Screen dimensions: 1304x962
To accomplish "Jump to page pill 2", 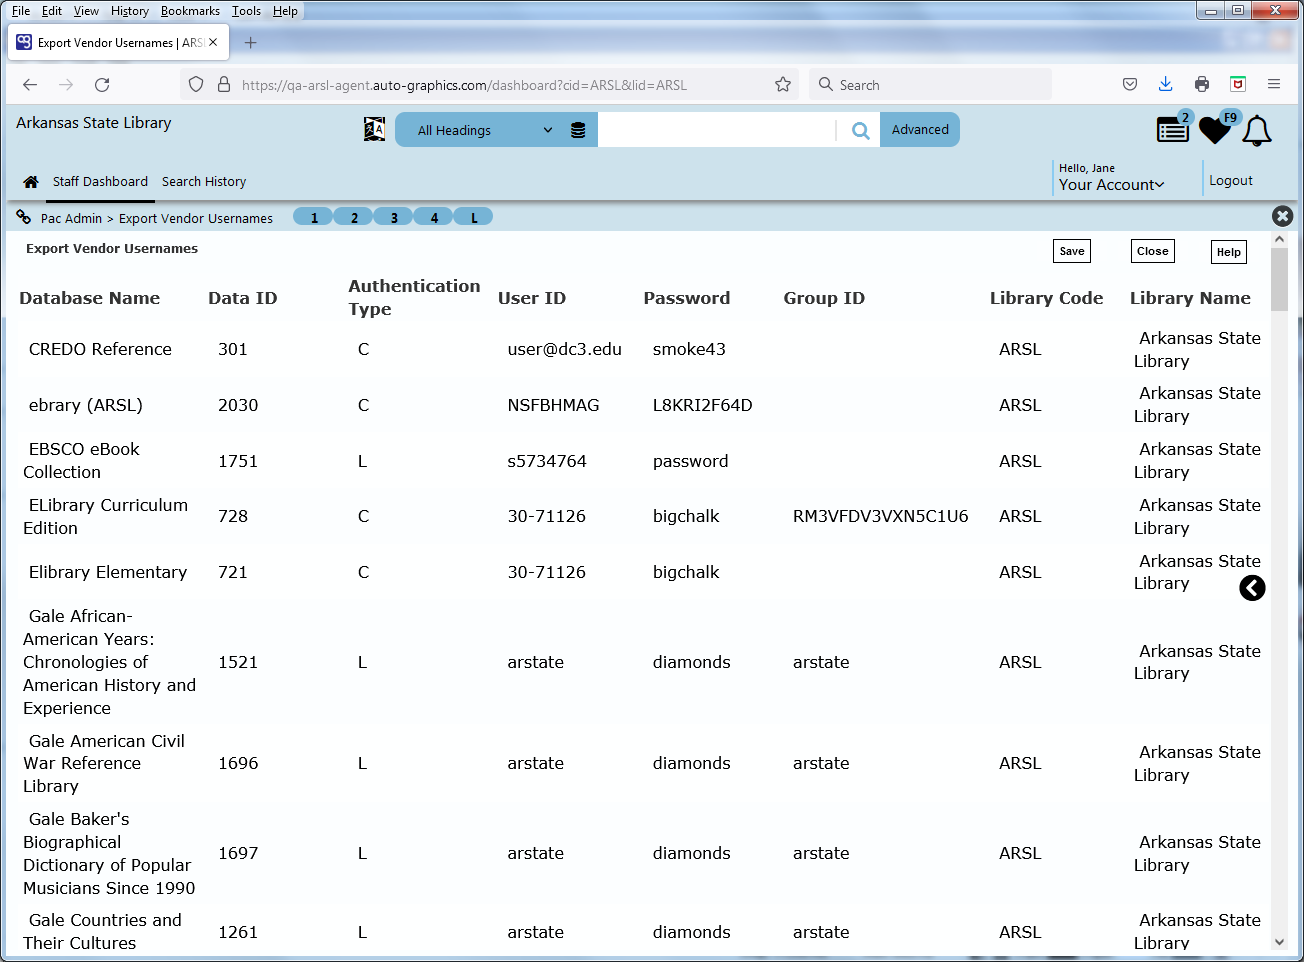I will (354, 217).
